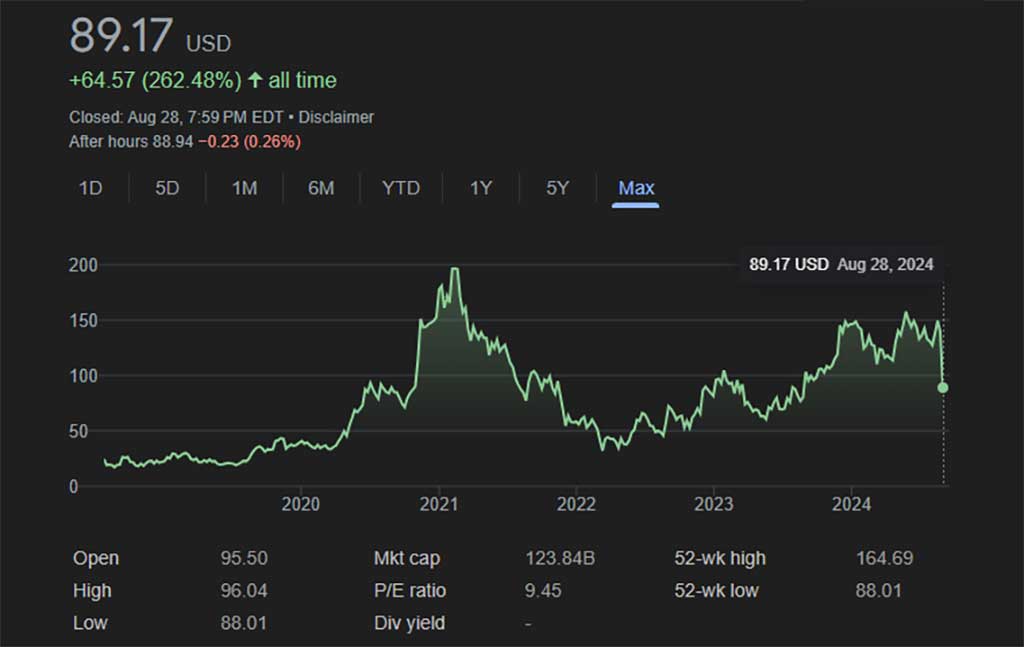1024x647 pixels.
Task: Show year-to-date (YTD) chart
Action: [401, 189]
